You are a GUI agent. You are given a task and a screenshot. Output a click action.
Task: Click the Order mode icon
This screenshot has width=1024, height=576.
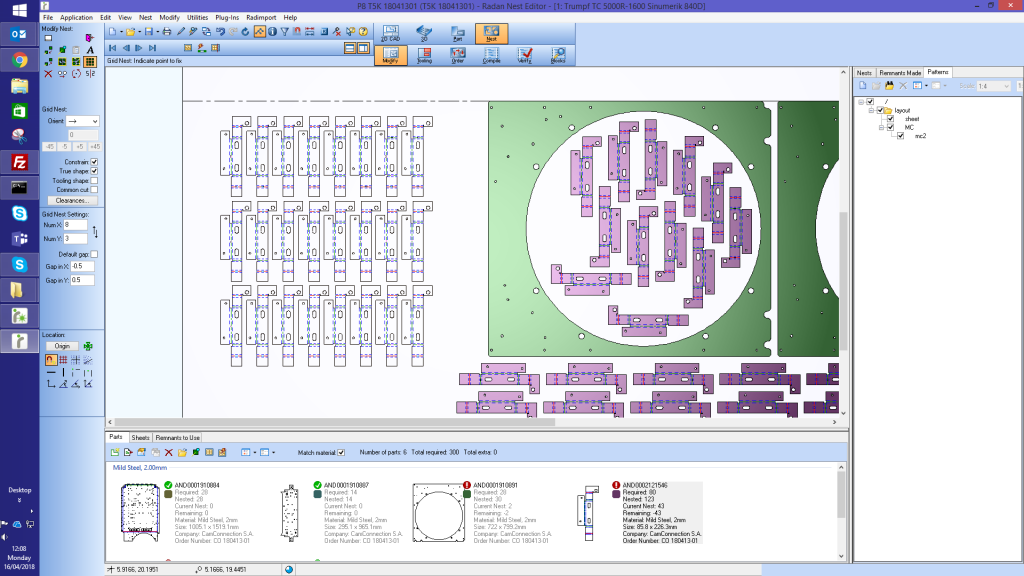pyautogui.click(x=457, y=54)
